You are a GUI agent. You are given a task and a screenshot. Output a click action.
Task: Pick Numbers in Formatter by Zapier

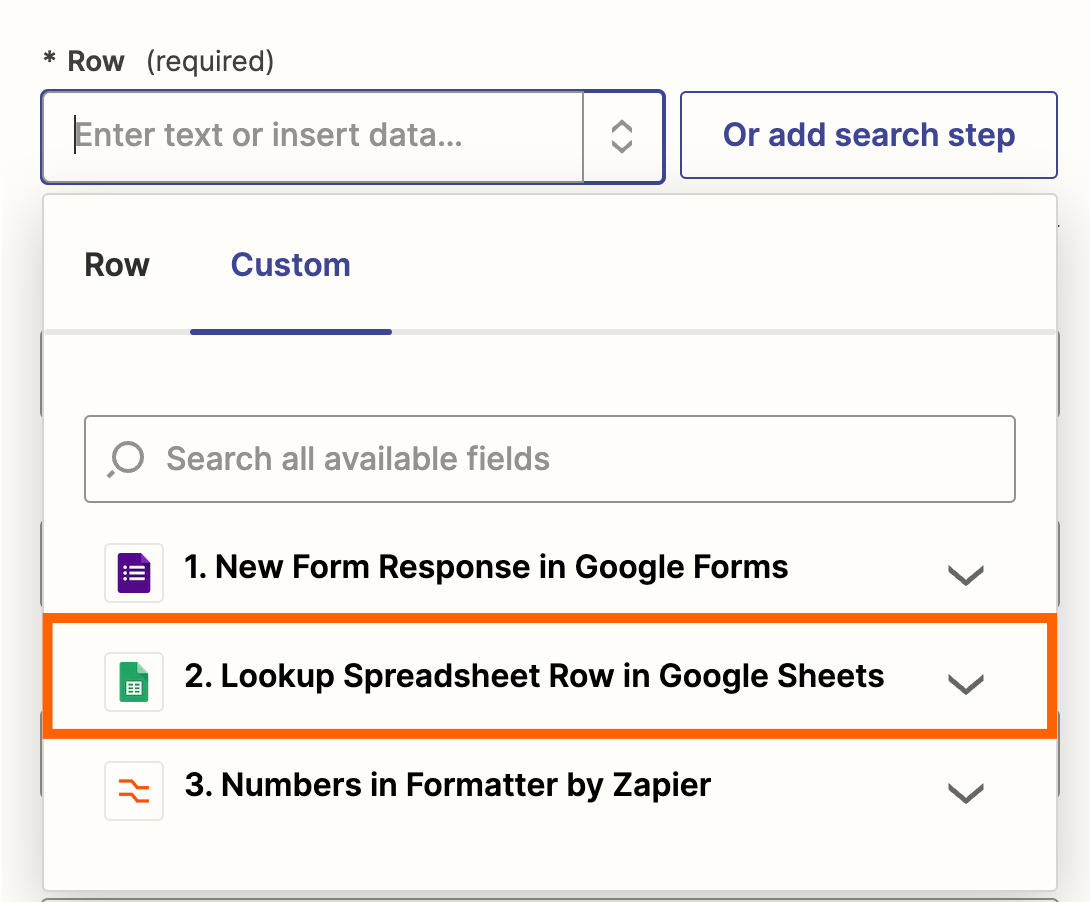point(448,785)
